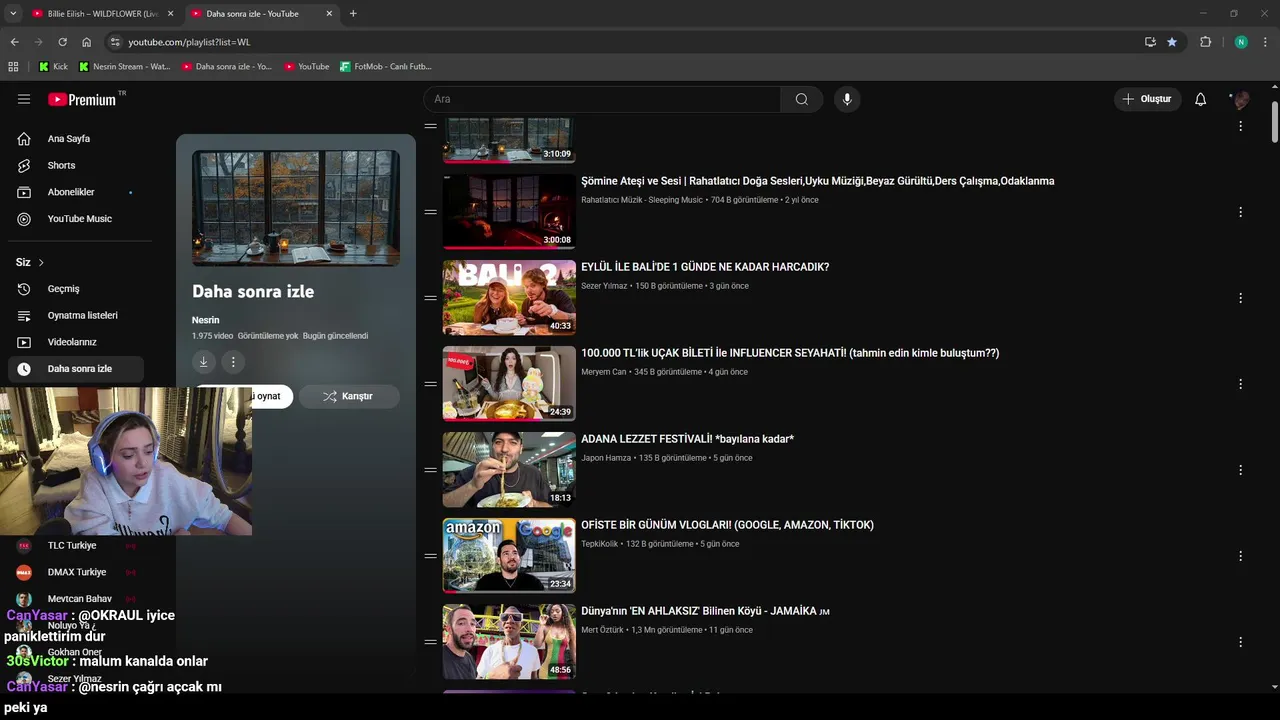
Task: Open Chrome profile N avatar
Action: pos(1241,42)
